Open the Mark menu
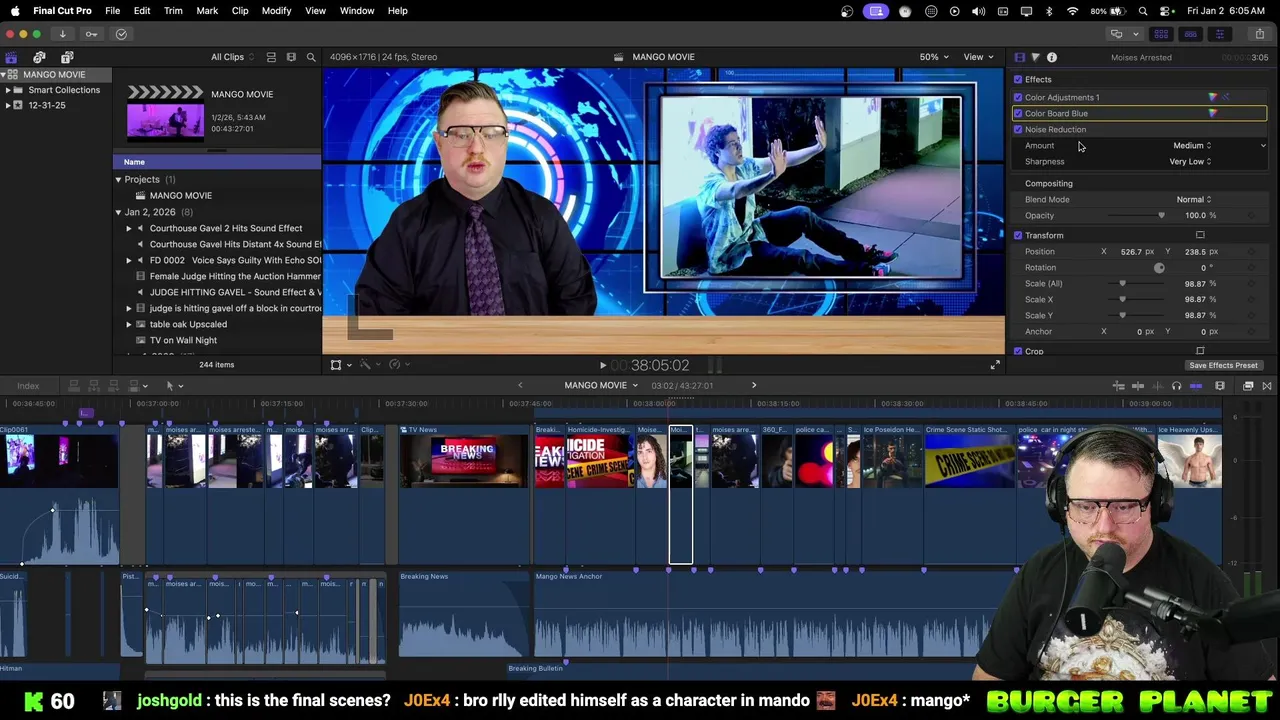Image resolution: width=1280 pixels, height=720 pixels. point(207,11)
